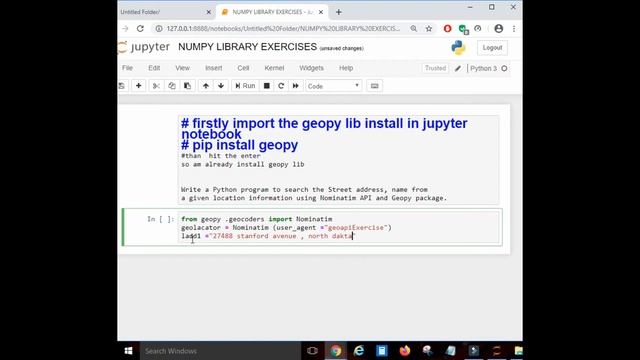Click the edit mode pencil icon
This screenshot has width=640, height=360.
[458, 69]
